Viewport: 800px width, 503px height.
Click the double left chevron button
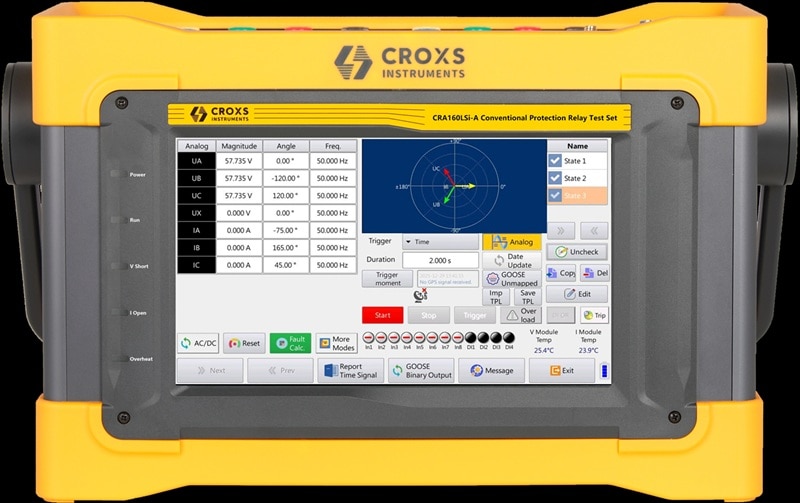click(594, 231)
